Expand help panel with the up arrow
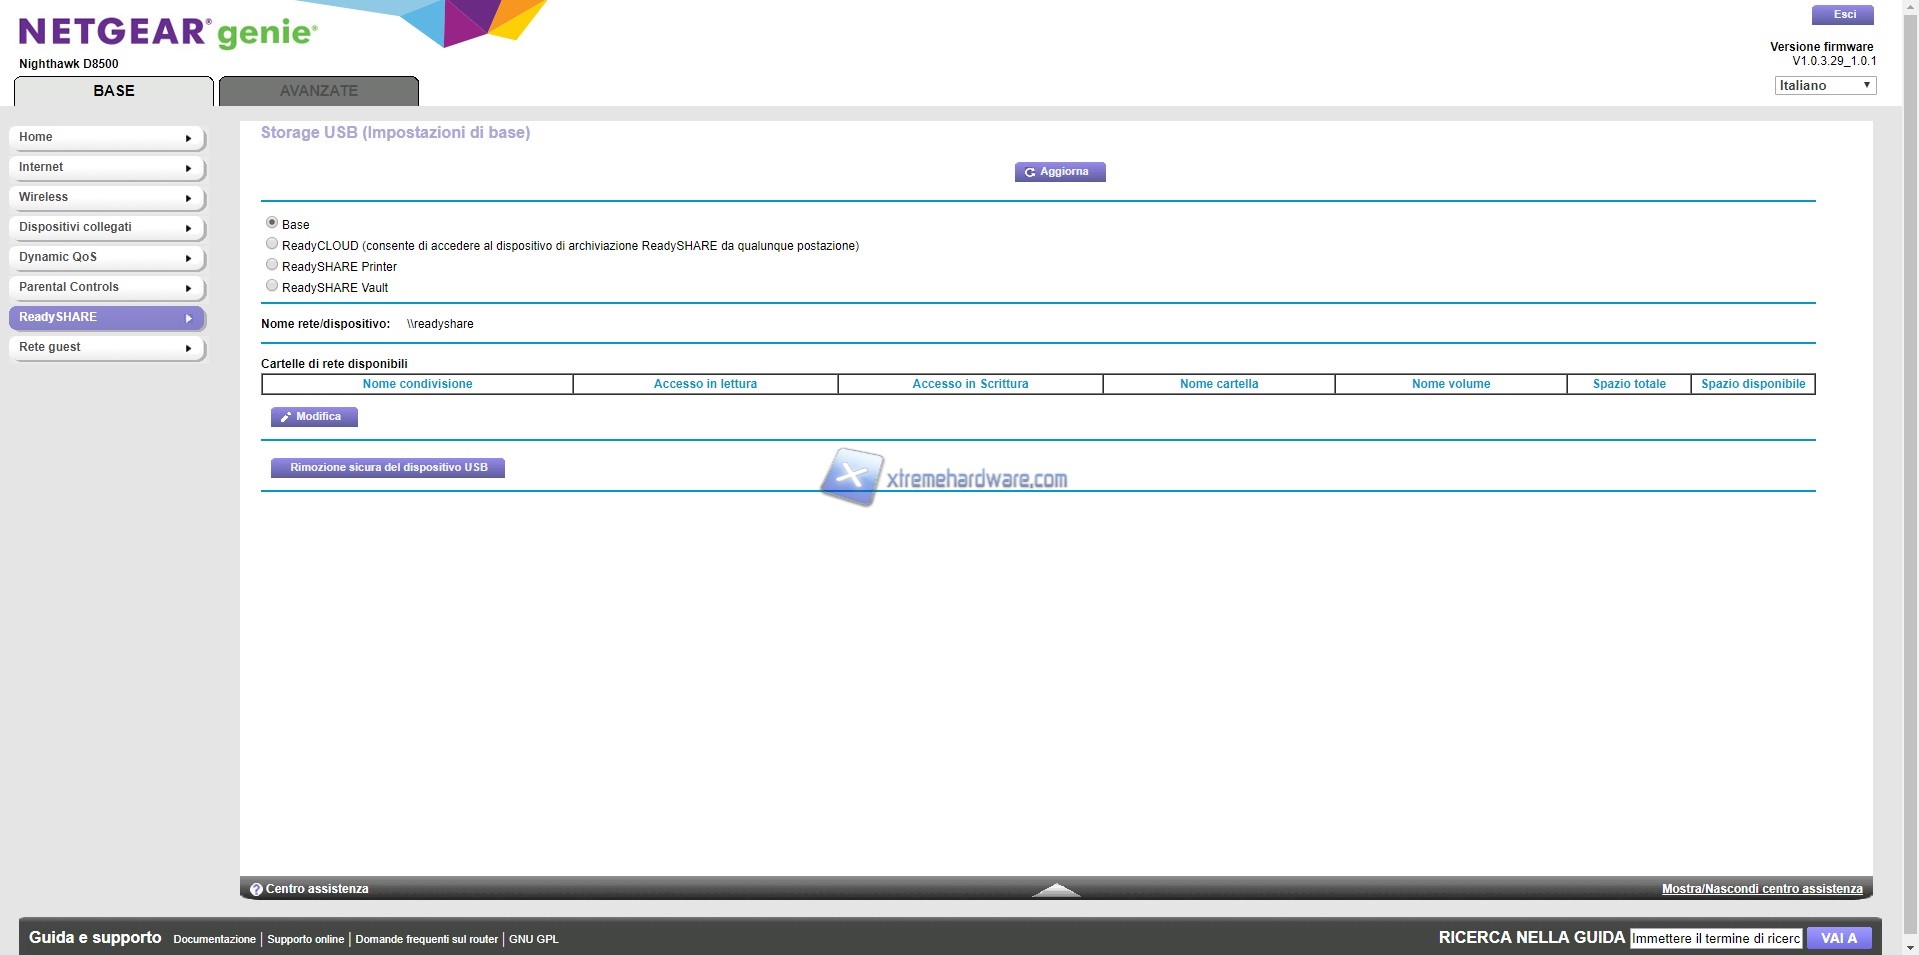Image resolution: width=1919 pixels, height=955 pixels. coord(1056,889)
